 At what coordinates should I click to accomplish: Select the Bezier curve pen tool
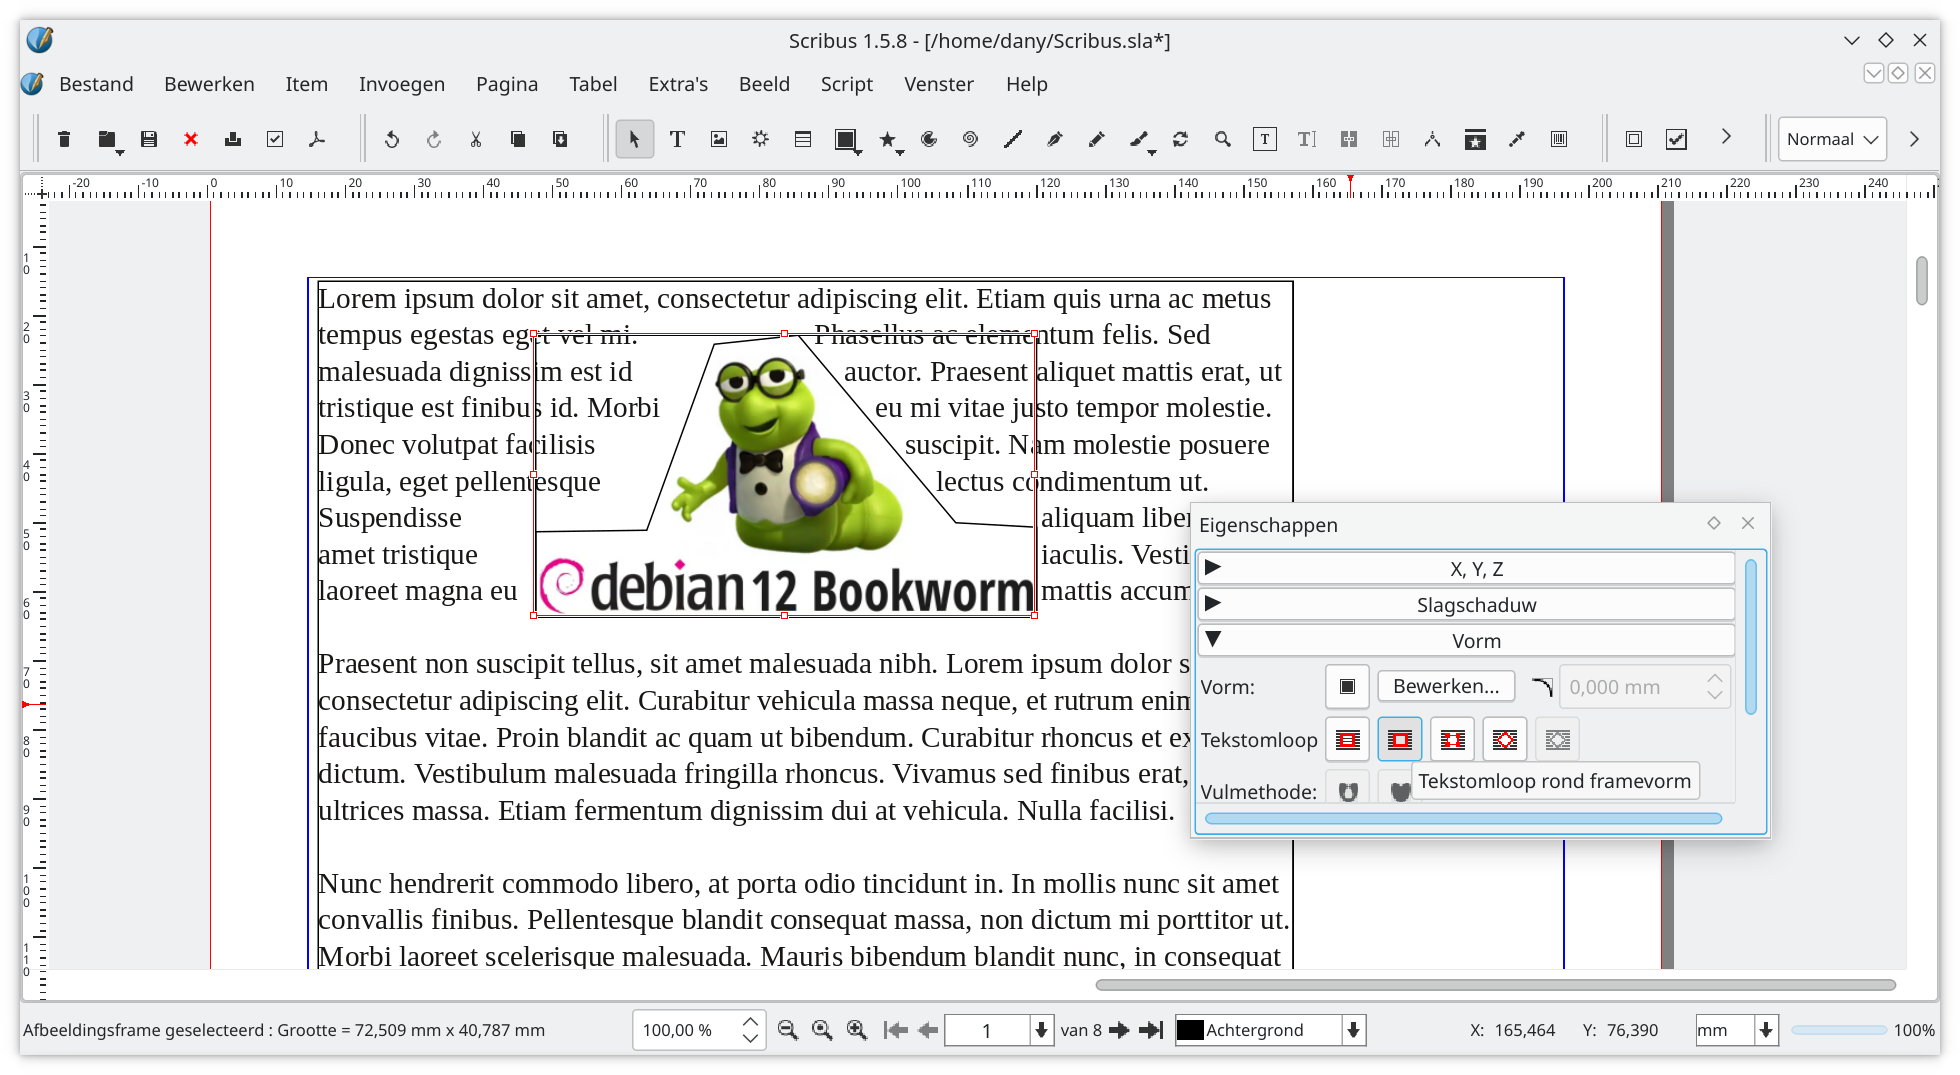click(1055, 139)
